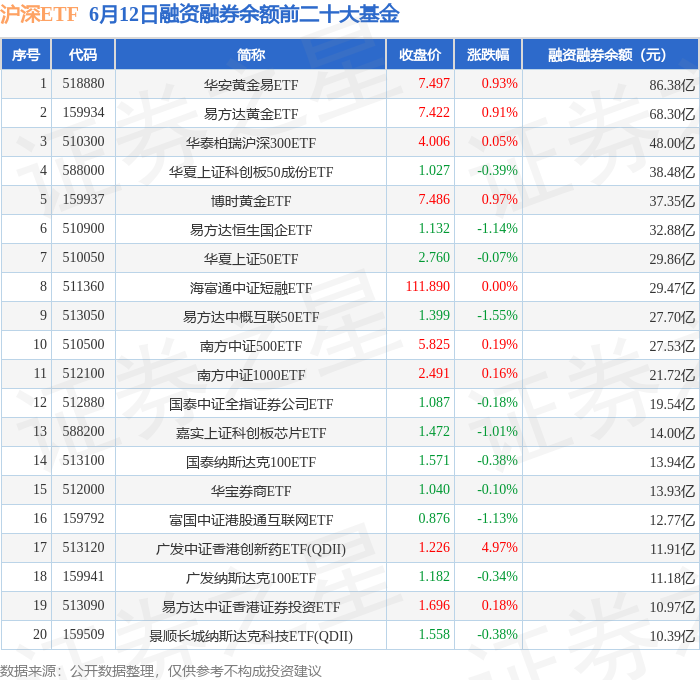The height and width of the screenshot is (680, 700).
Task: Click change value -1.01%
Action: [x=497, y=432]
